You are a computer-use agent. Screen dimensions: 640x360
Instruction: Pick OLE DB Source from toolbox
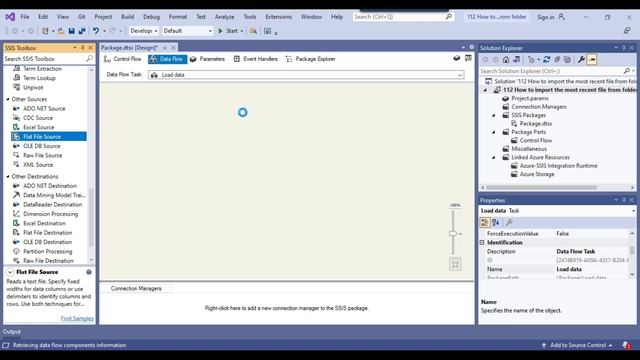tap(42, 146)
